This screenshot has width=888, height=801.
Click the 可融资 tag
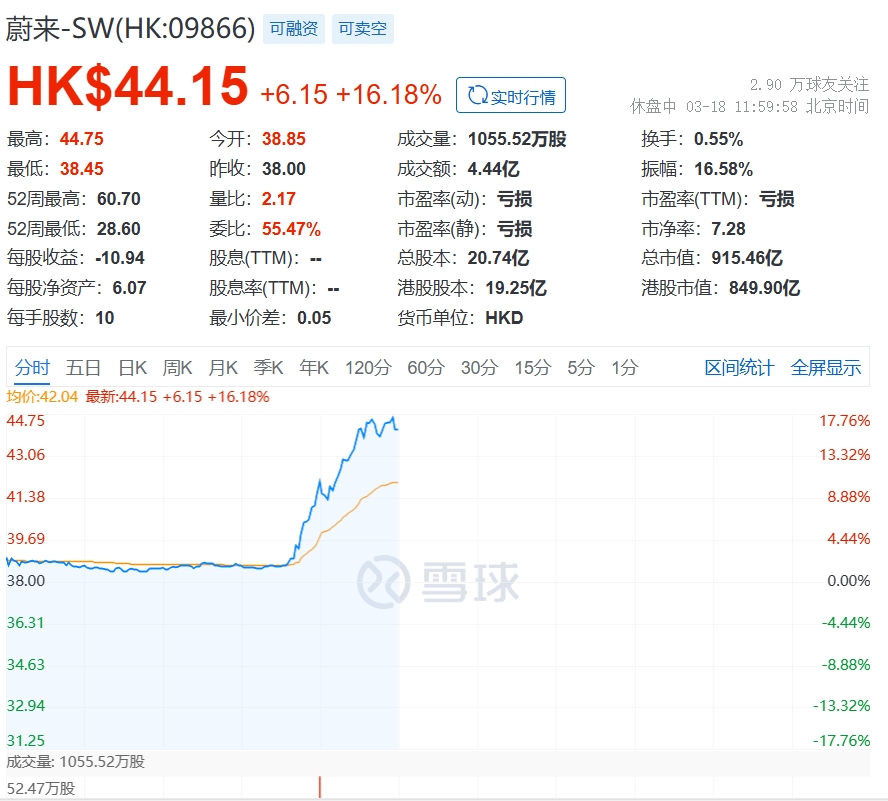click(293, 29)
